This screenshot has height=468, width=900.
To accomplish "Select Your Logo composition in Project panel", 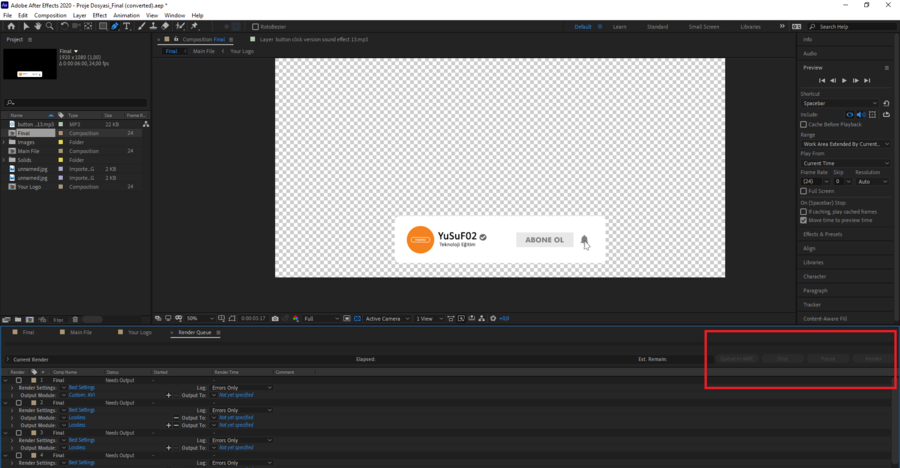I will (x=31, y=186).
